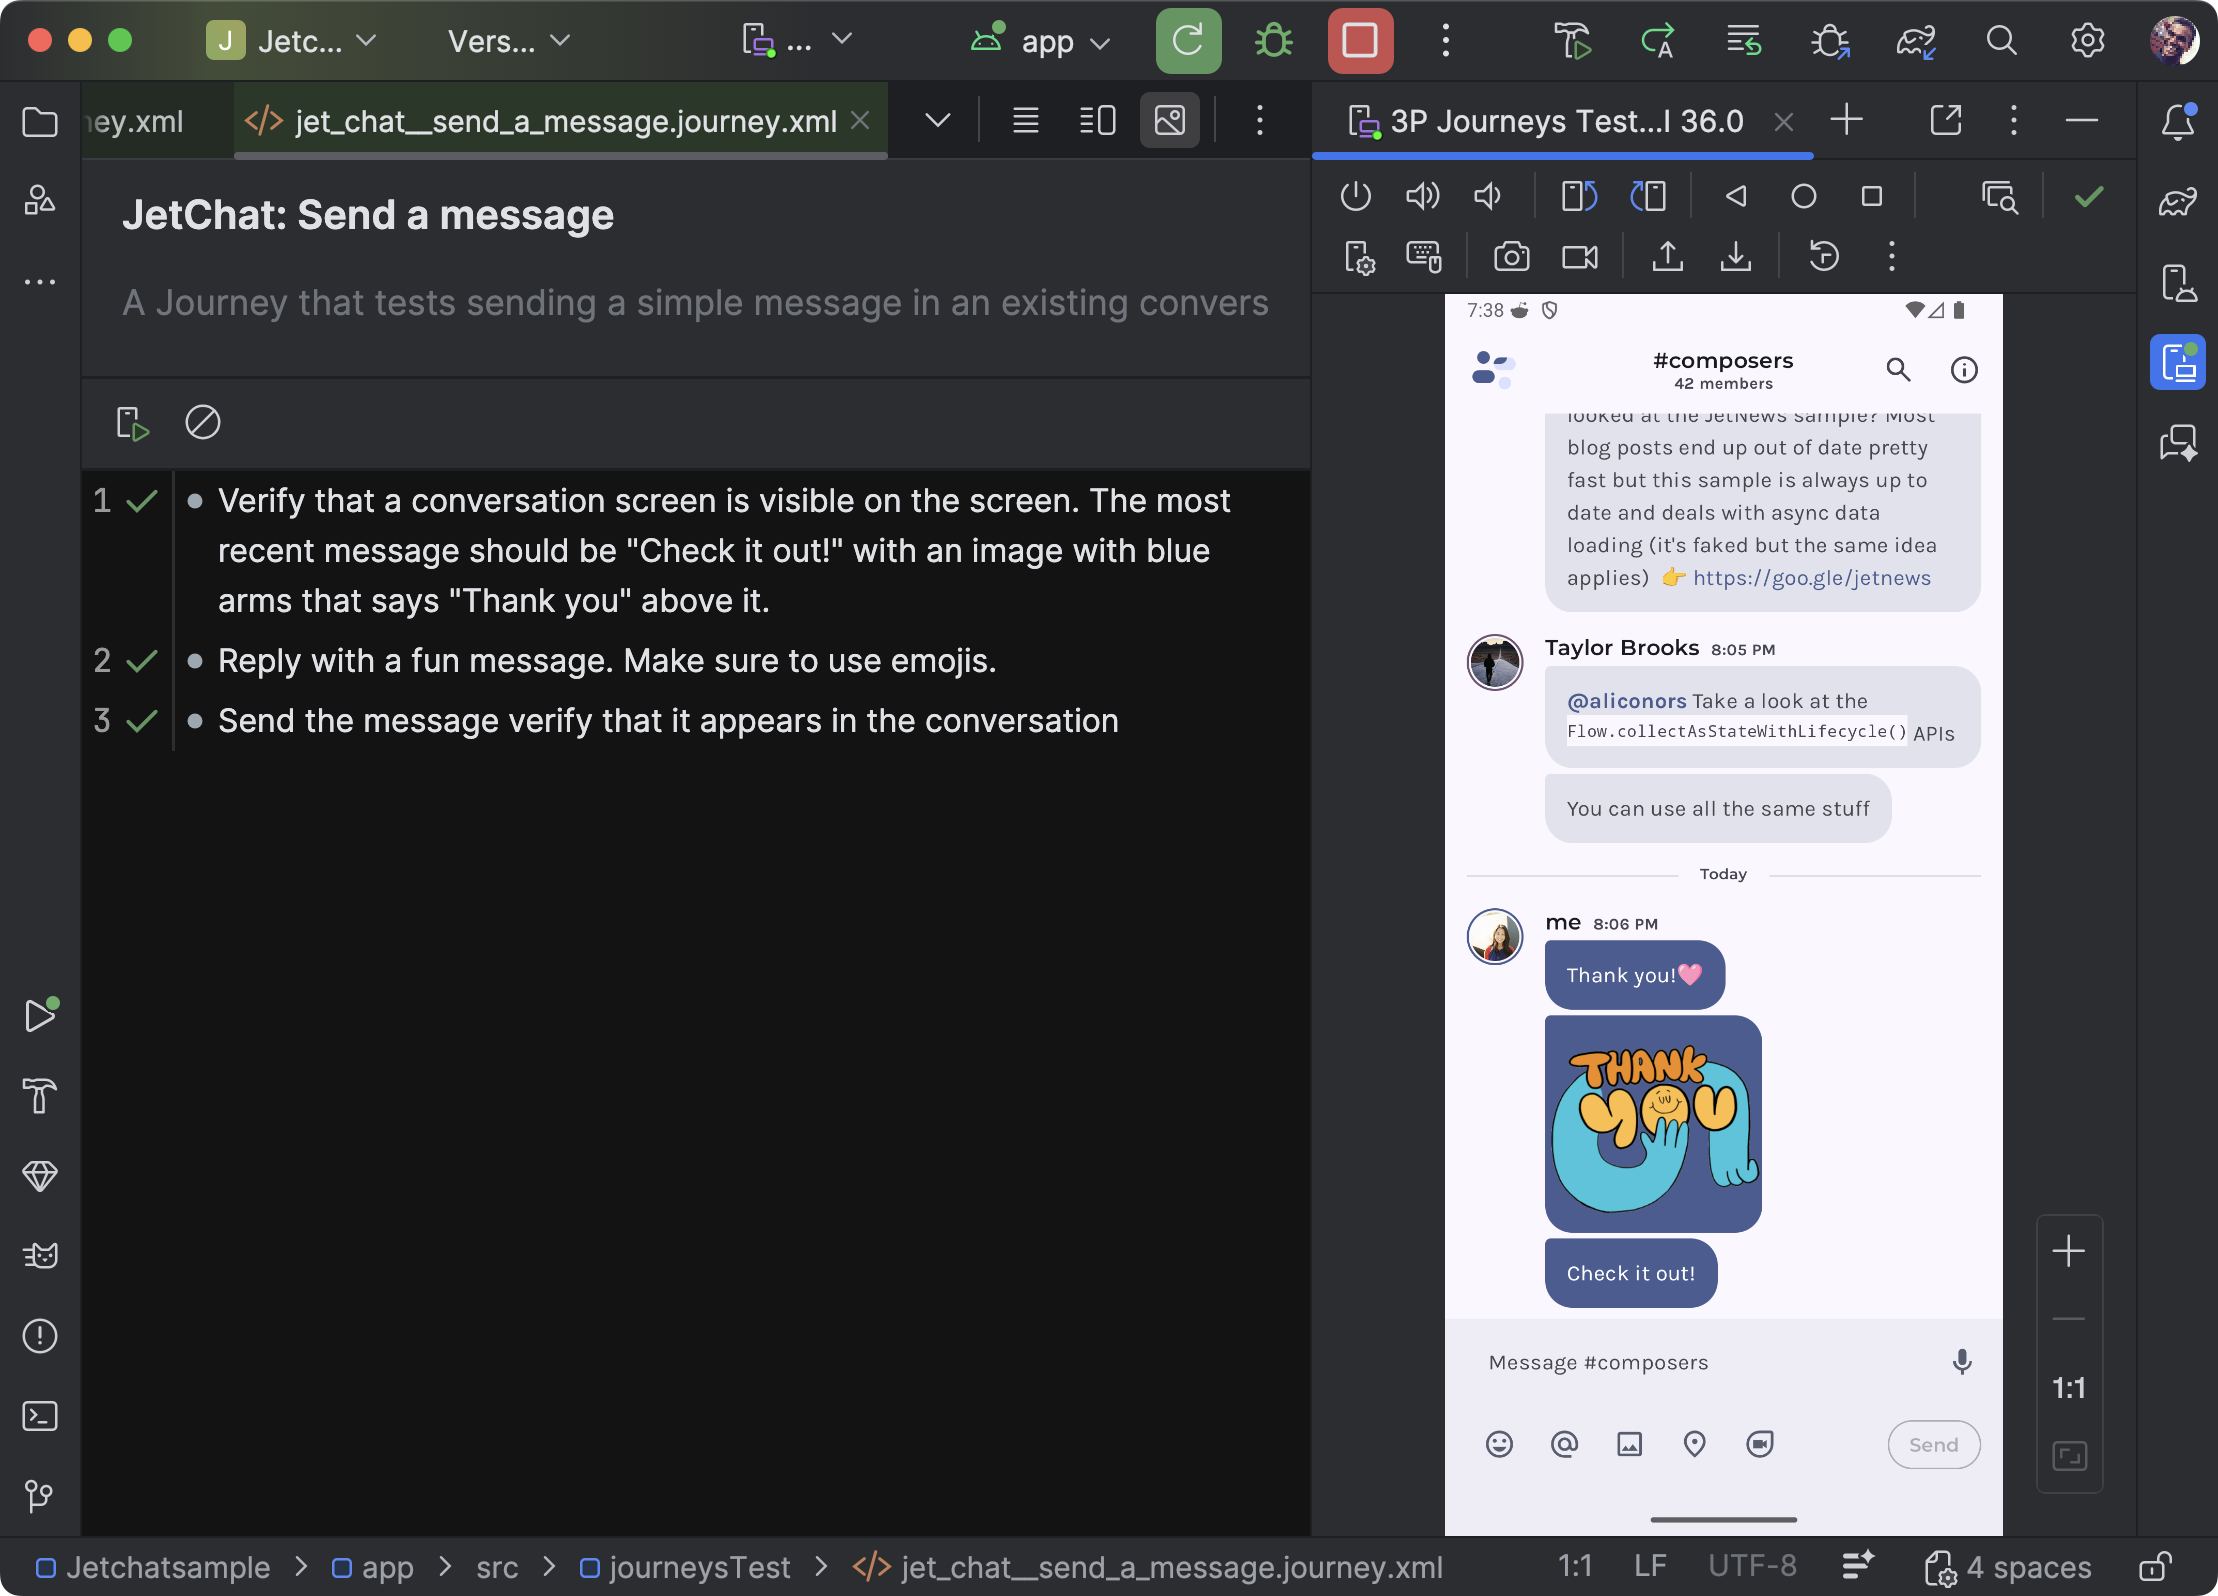Start a screen recording of the device
Screen dimensions: 2218x1596
(1578, 256)
